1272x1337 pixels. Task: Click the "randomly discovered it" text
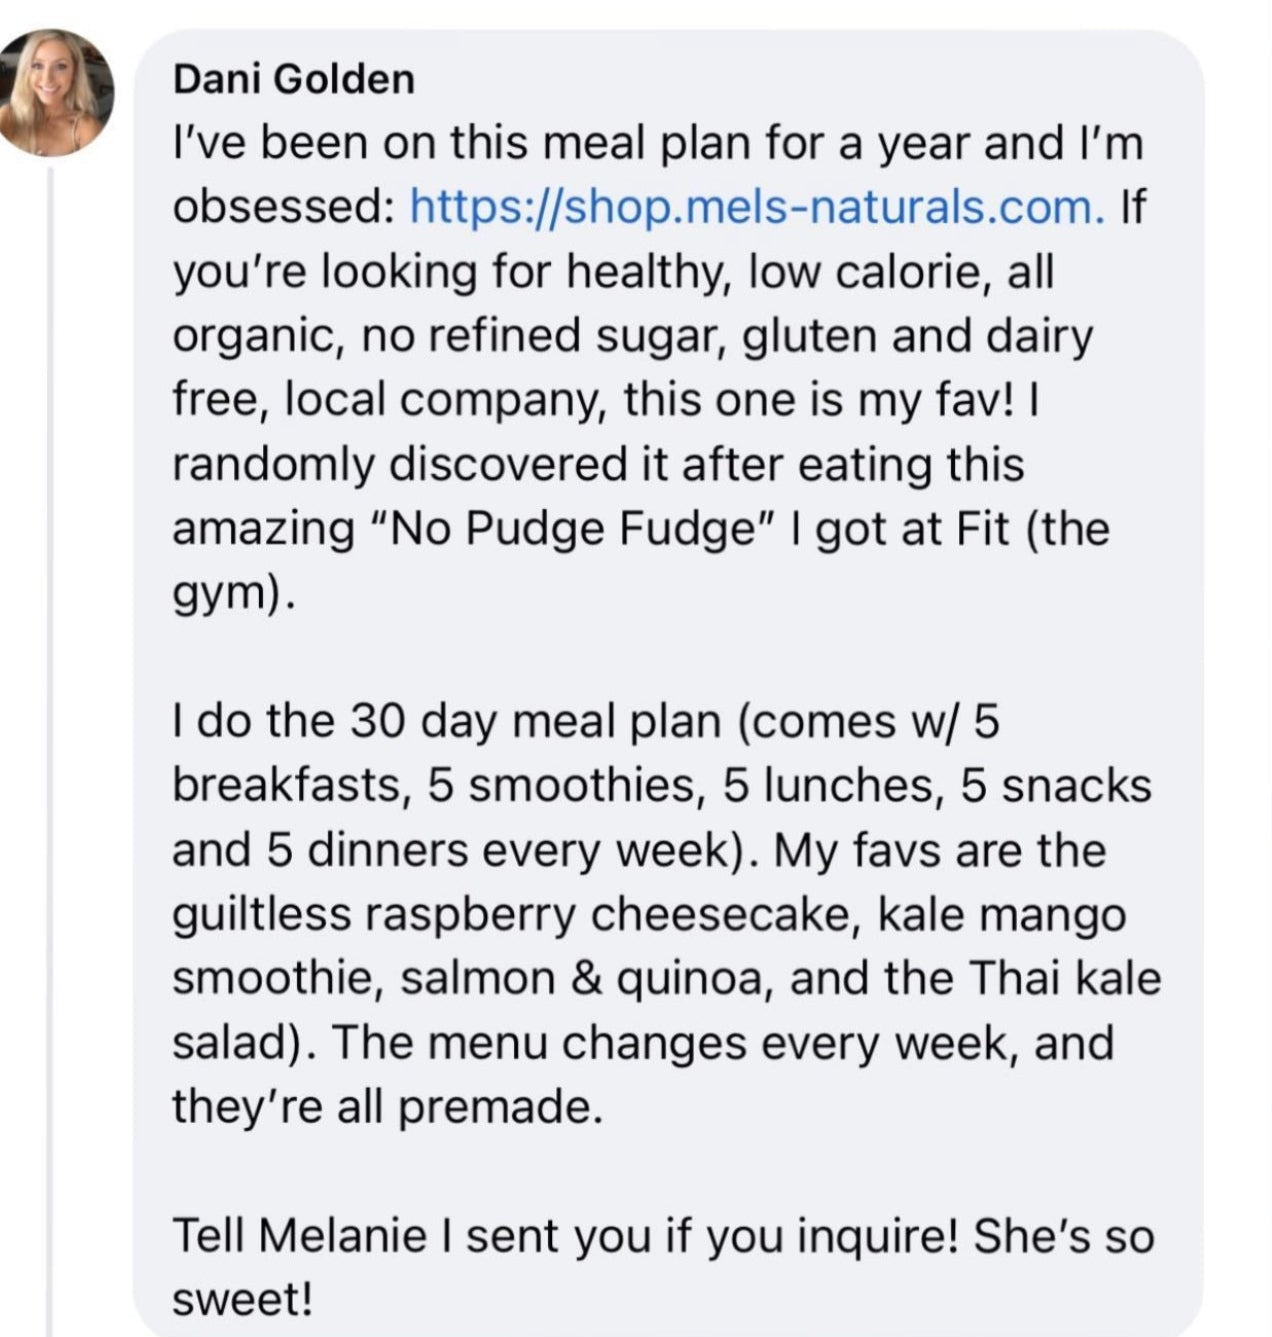[405, 465]
